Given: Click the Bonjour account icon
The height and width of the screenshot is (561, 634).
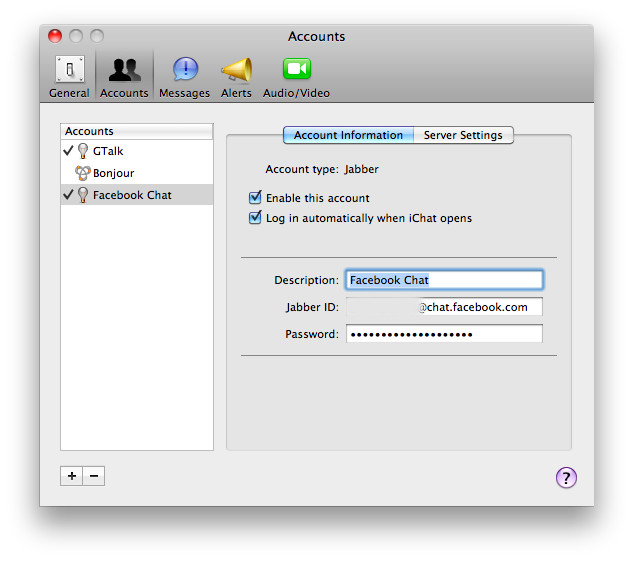Looking at the screenshot, I should [83, 173].
